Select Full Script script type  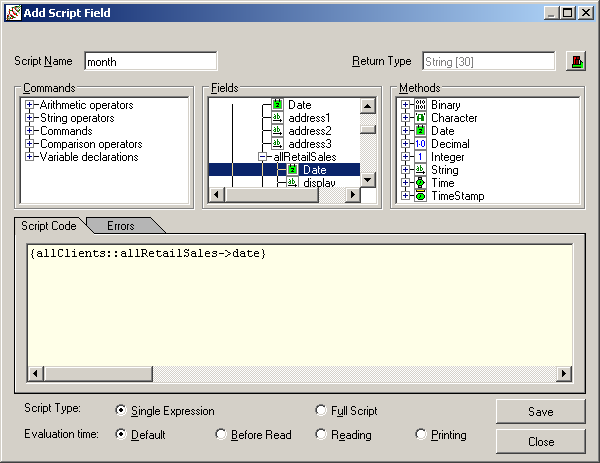321,410
